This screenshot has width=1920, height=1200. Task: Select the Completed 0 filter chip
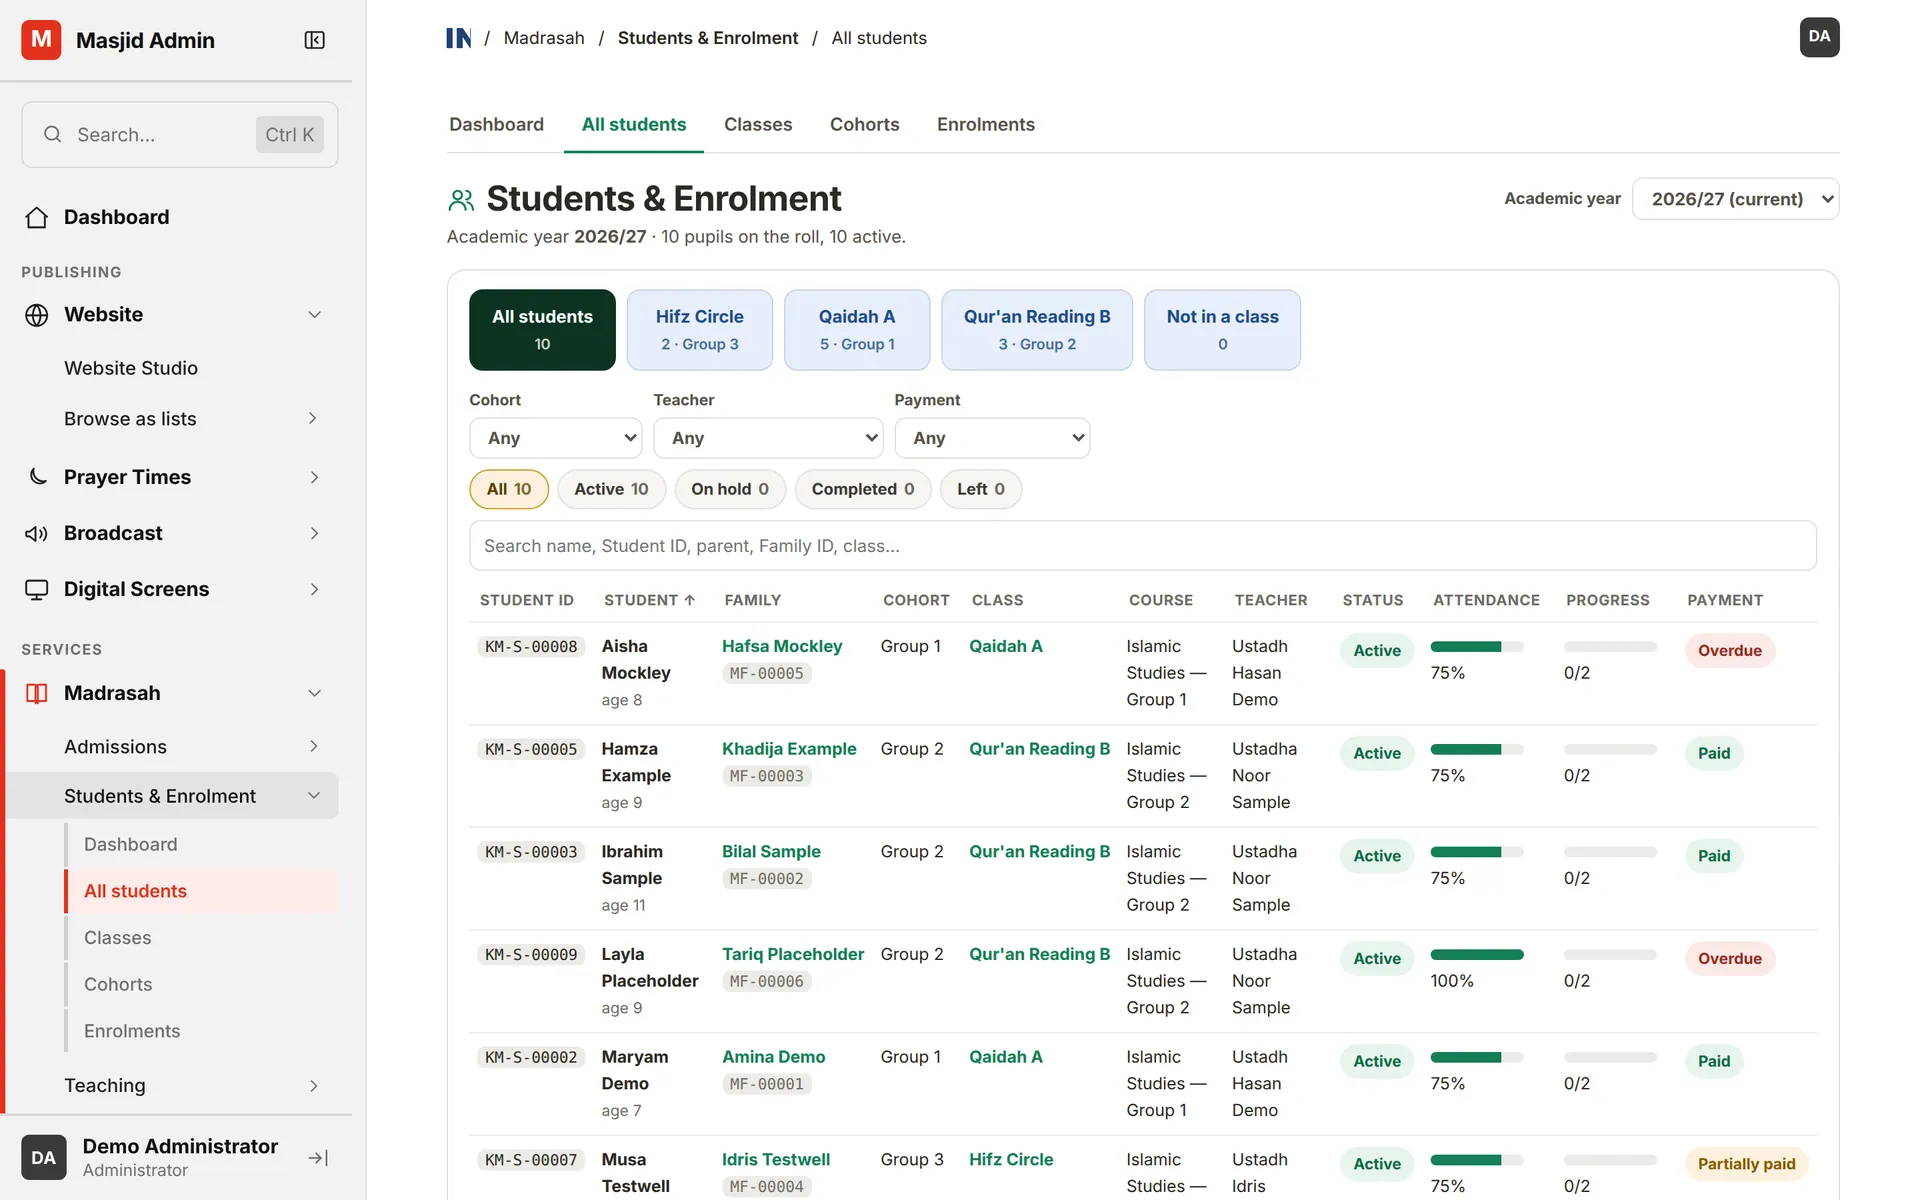863,489
